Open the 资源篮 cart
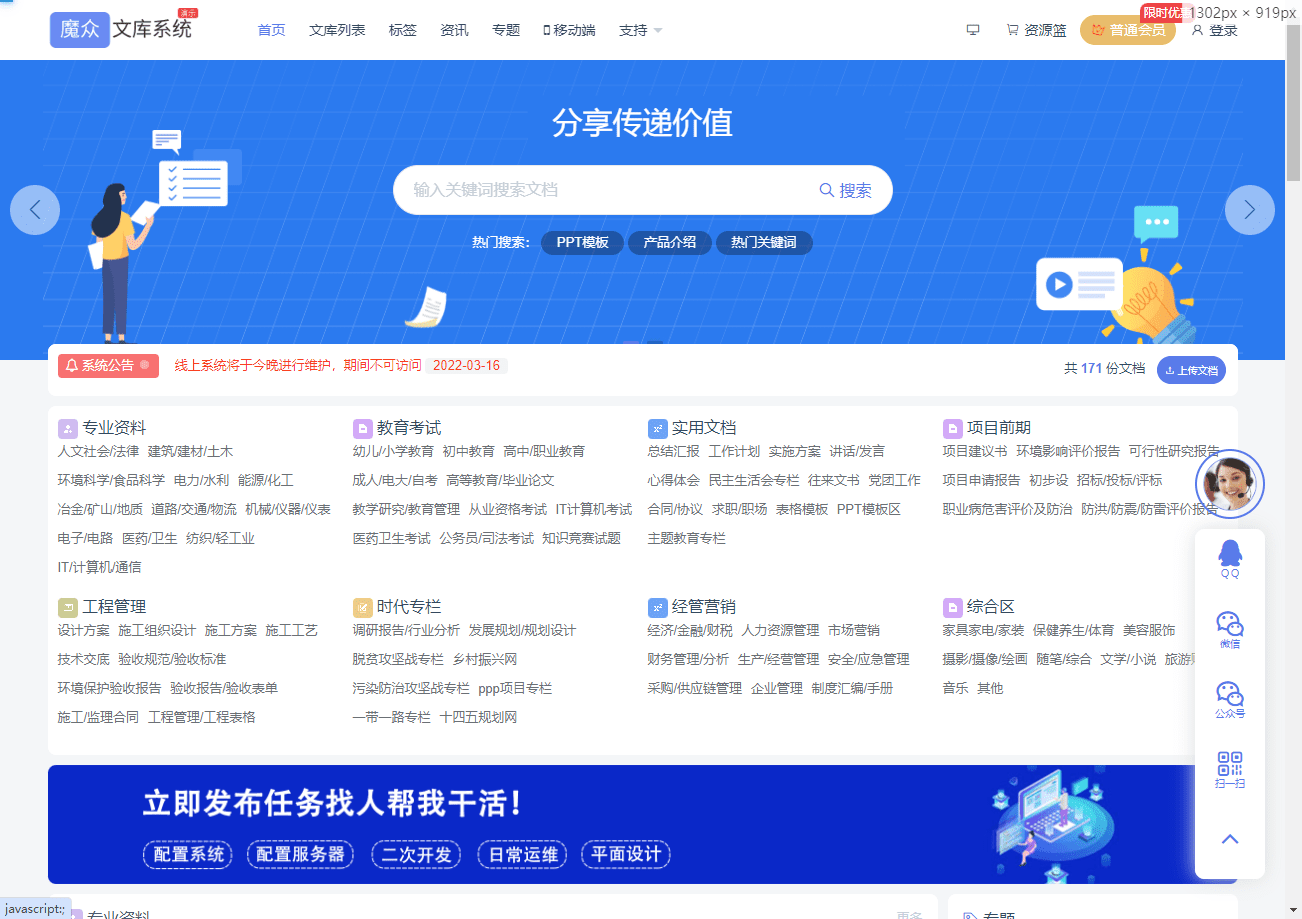The width and height of the screenshot is (1302, 919). (1036, 30)
